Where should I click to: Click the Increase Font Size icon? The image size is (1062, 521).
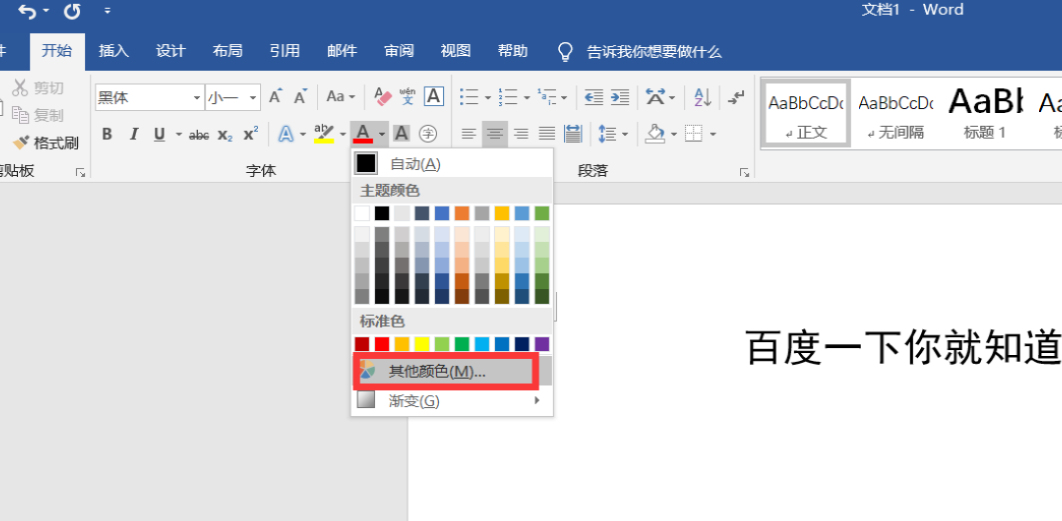pos(276,97)
